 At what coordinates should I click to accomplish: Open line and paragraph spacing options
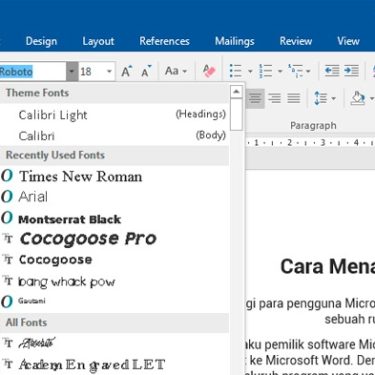tap(324, 98)
